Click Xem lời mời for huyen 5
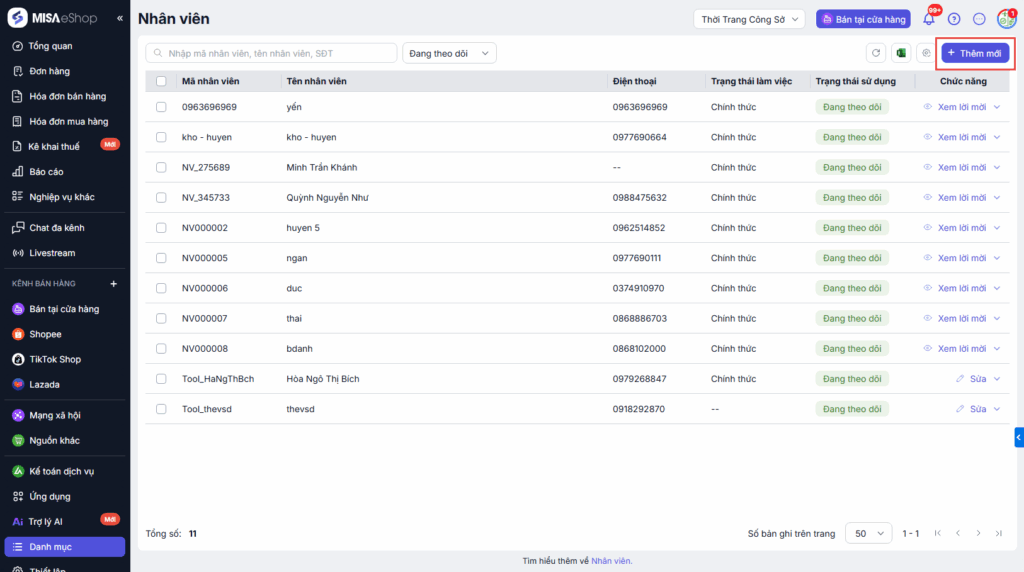 pos(962,228)
